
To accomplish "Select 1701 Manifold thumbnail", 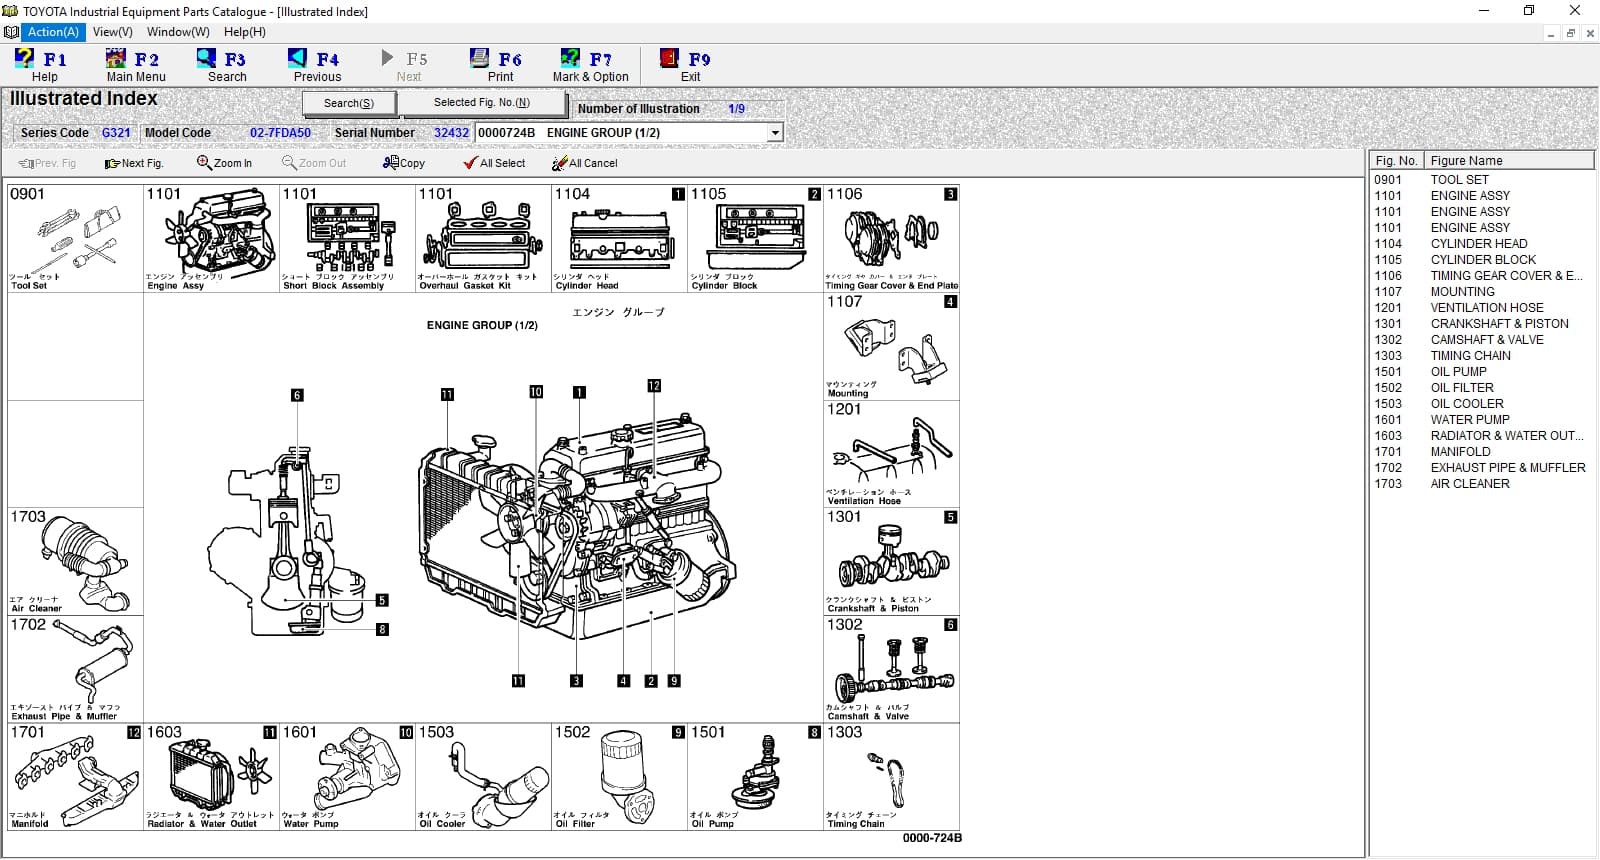I will click(x=75, y=777).
